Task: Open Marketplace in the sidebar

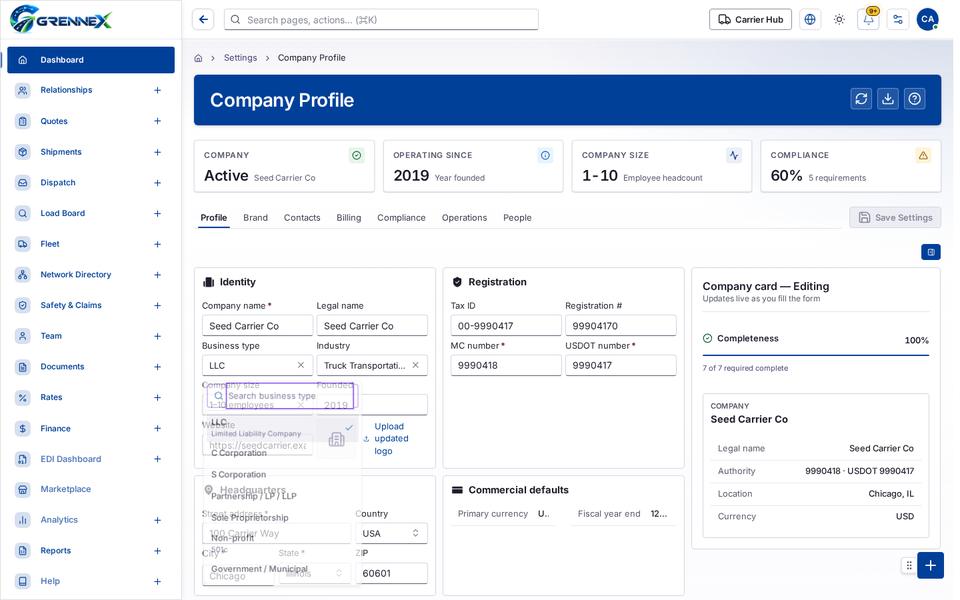Action: point(66,489)
